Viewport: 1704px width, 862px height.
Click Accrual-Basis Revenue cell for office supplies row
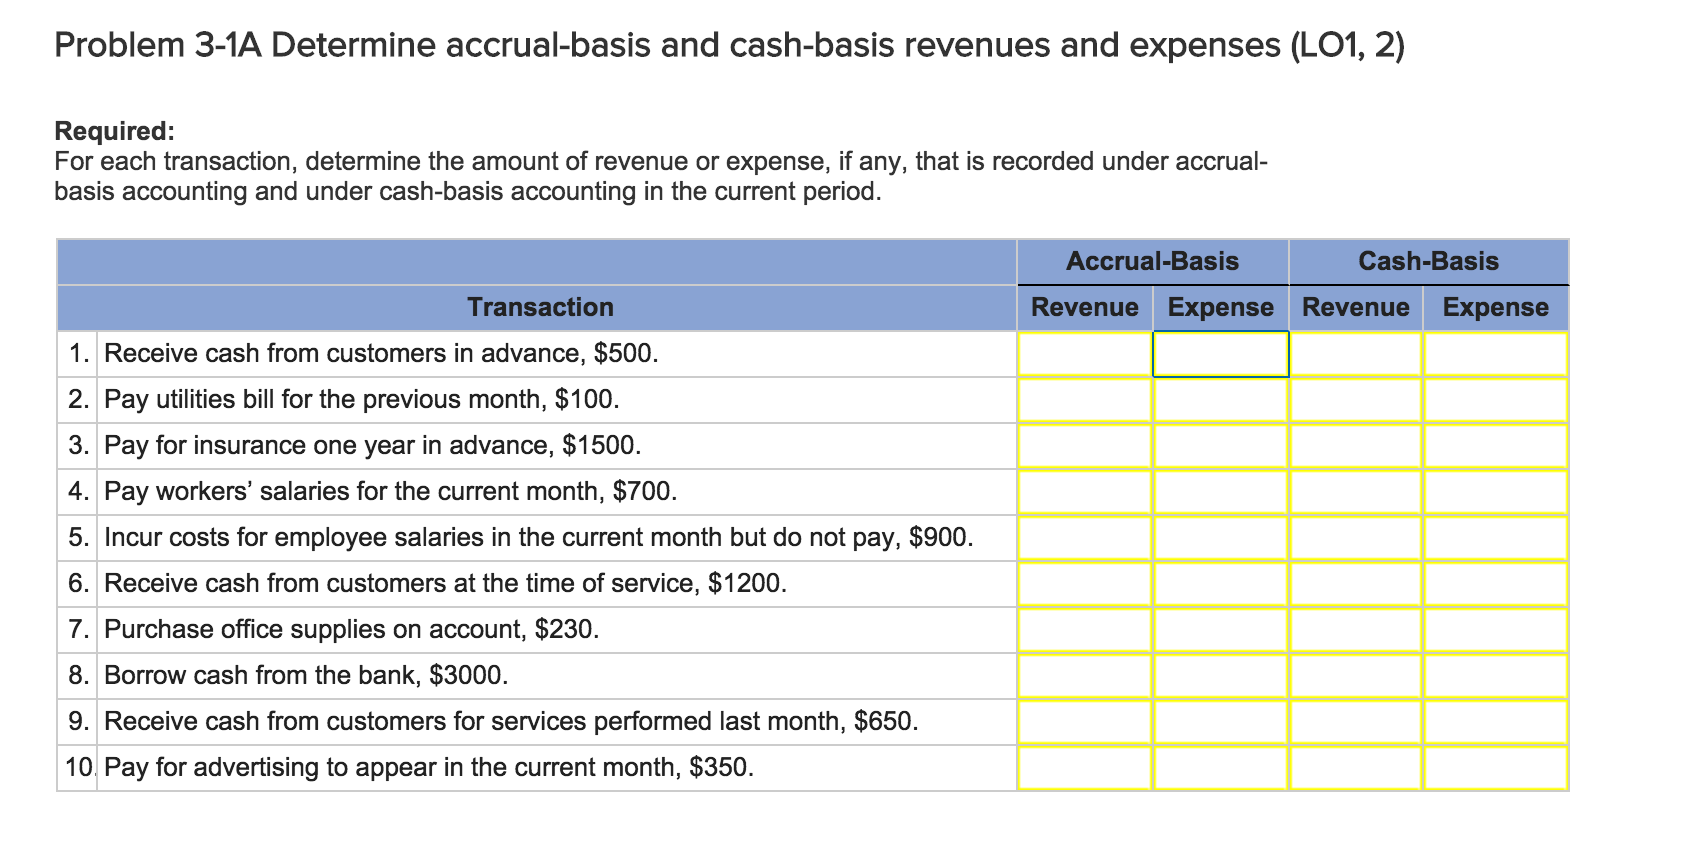1085,630
